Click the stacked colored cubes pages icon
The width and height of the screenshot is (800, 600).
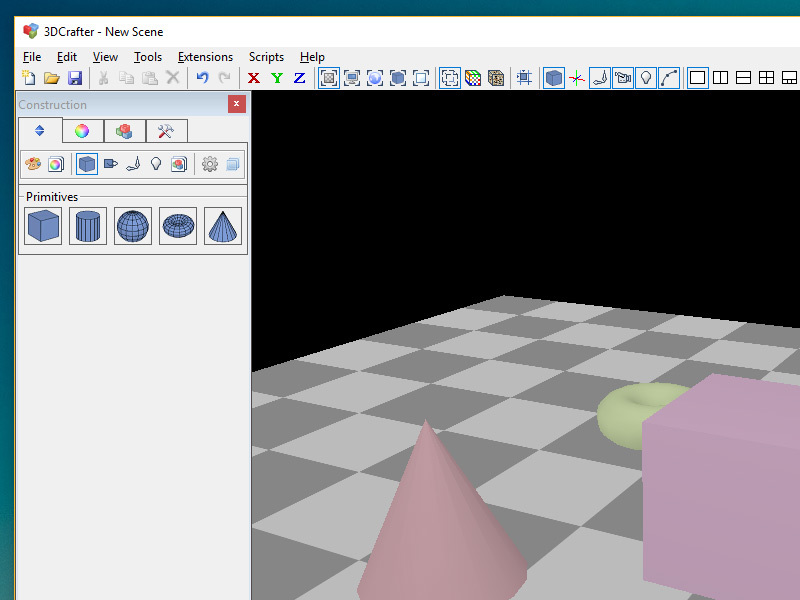(179, 164)
